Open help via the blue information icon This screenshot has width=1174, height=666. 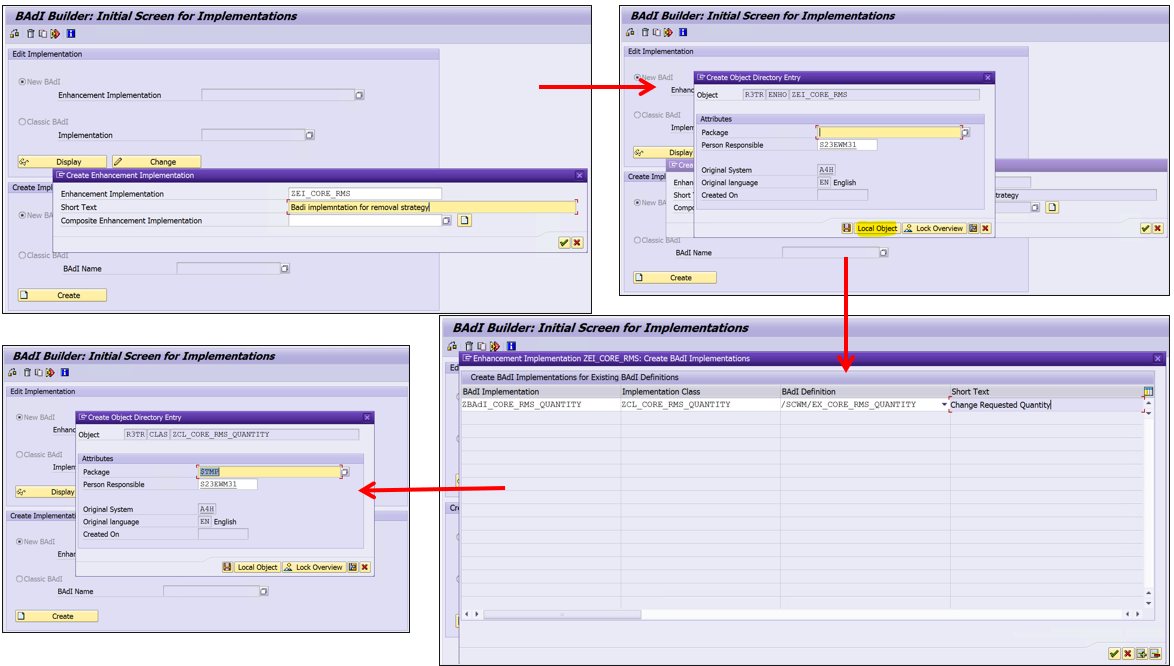click(70, 33)
